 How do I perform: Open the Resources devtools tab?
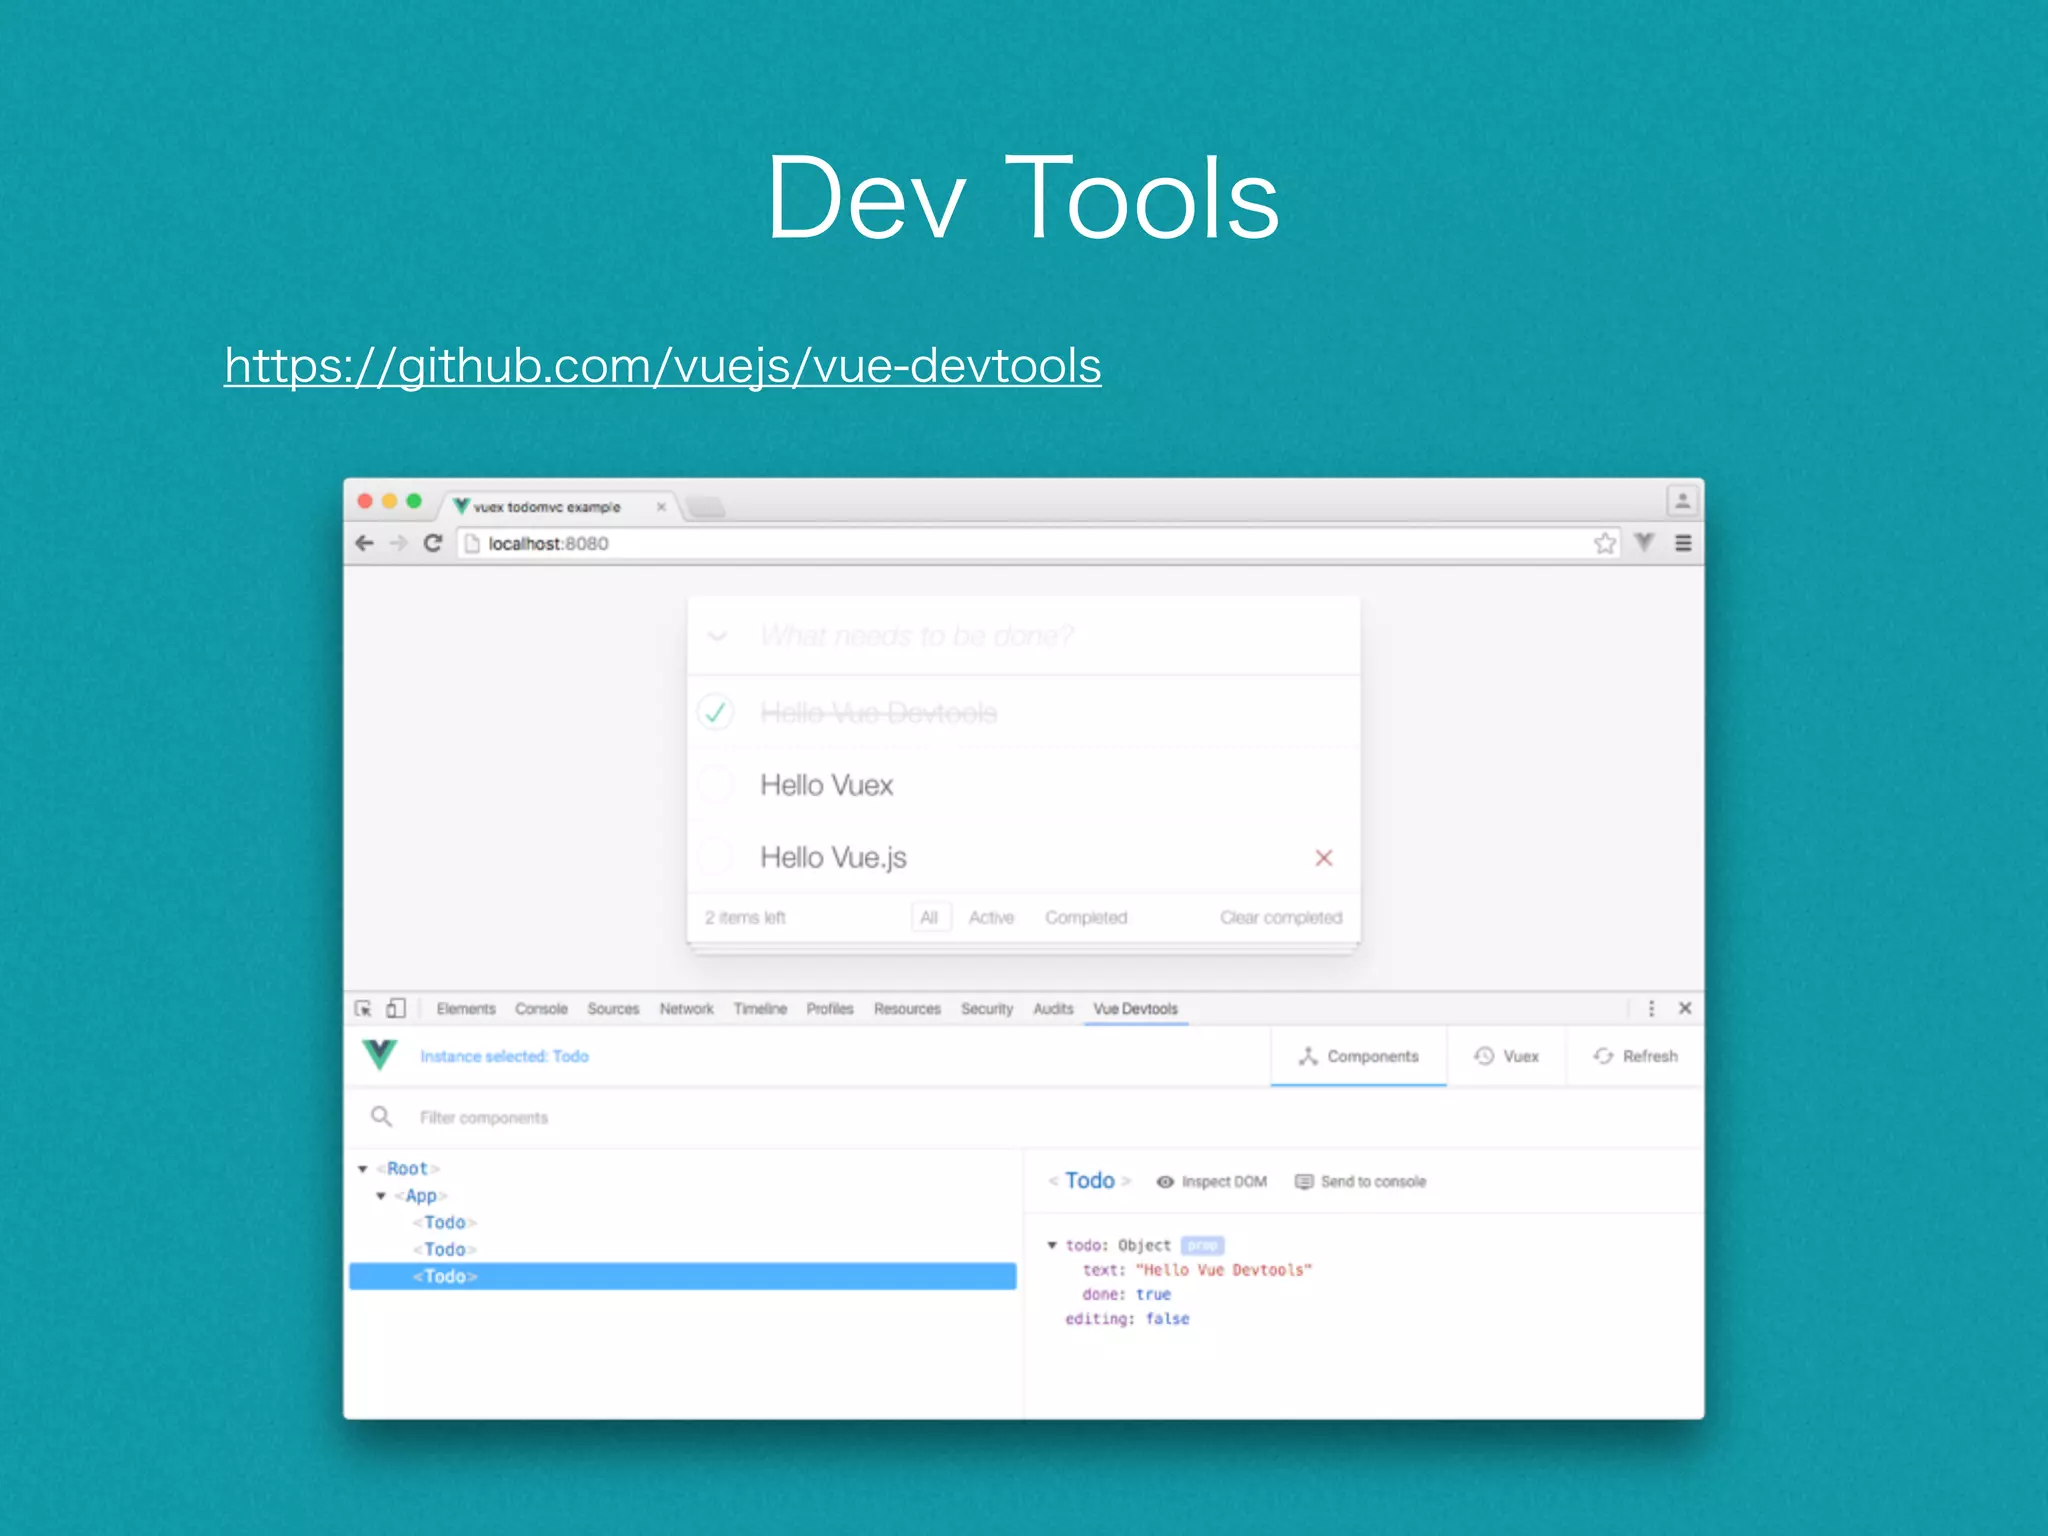click(x=907, y=1009)
